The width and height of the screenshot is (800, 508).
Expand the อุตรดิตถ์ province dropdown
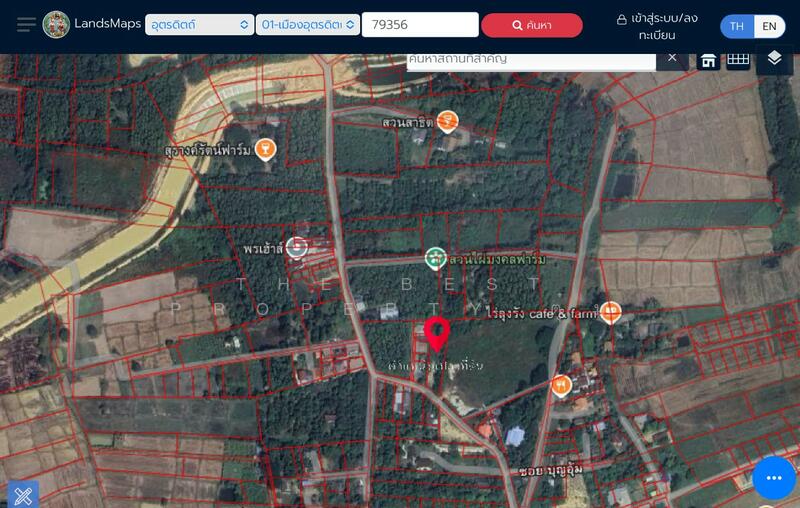[199, 25]
